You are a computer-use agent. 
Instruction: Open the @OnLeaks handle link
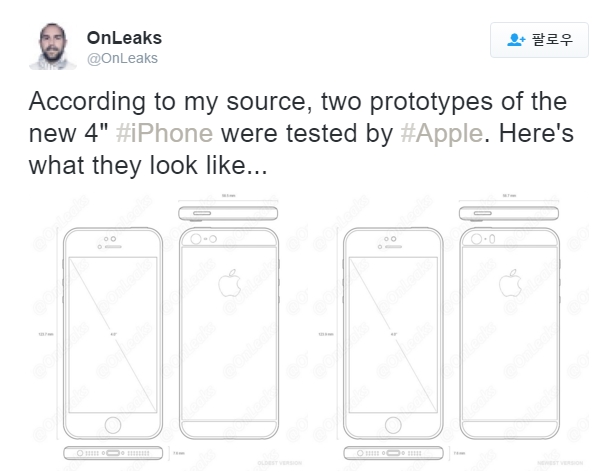[122, 58]
